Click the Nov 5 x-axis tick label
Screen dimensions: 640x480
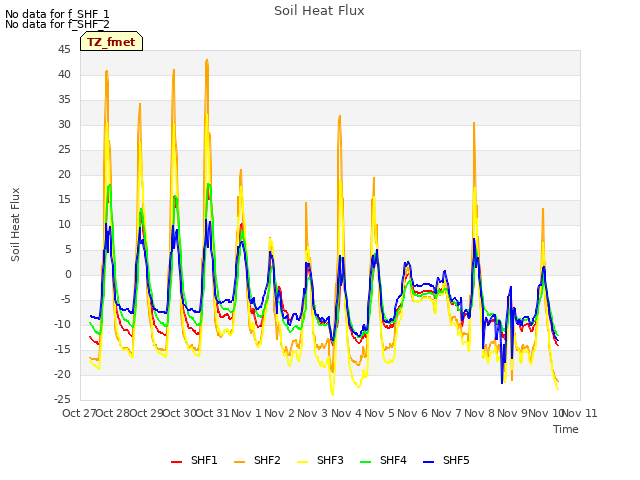(379, 413)
